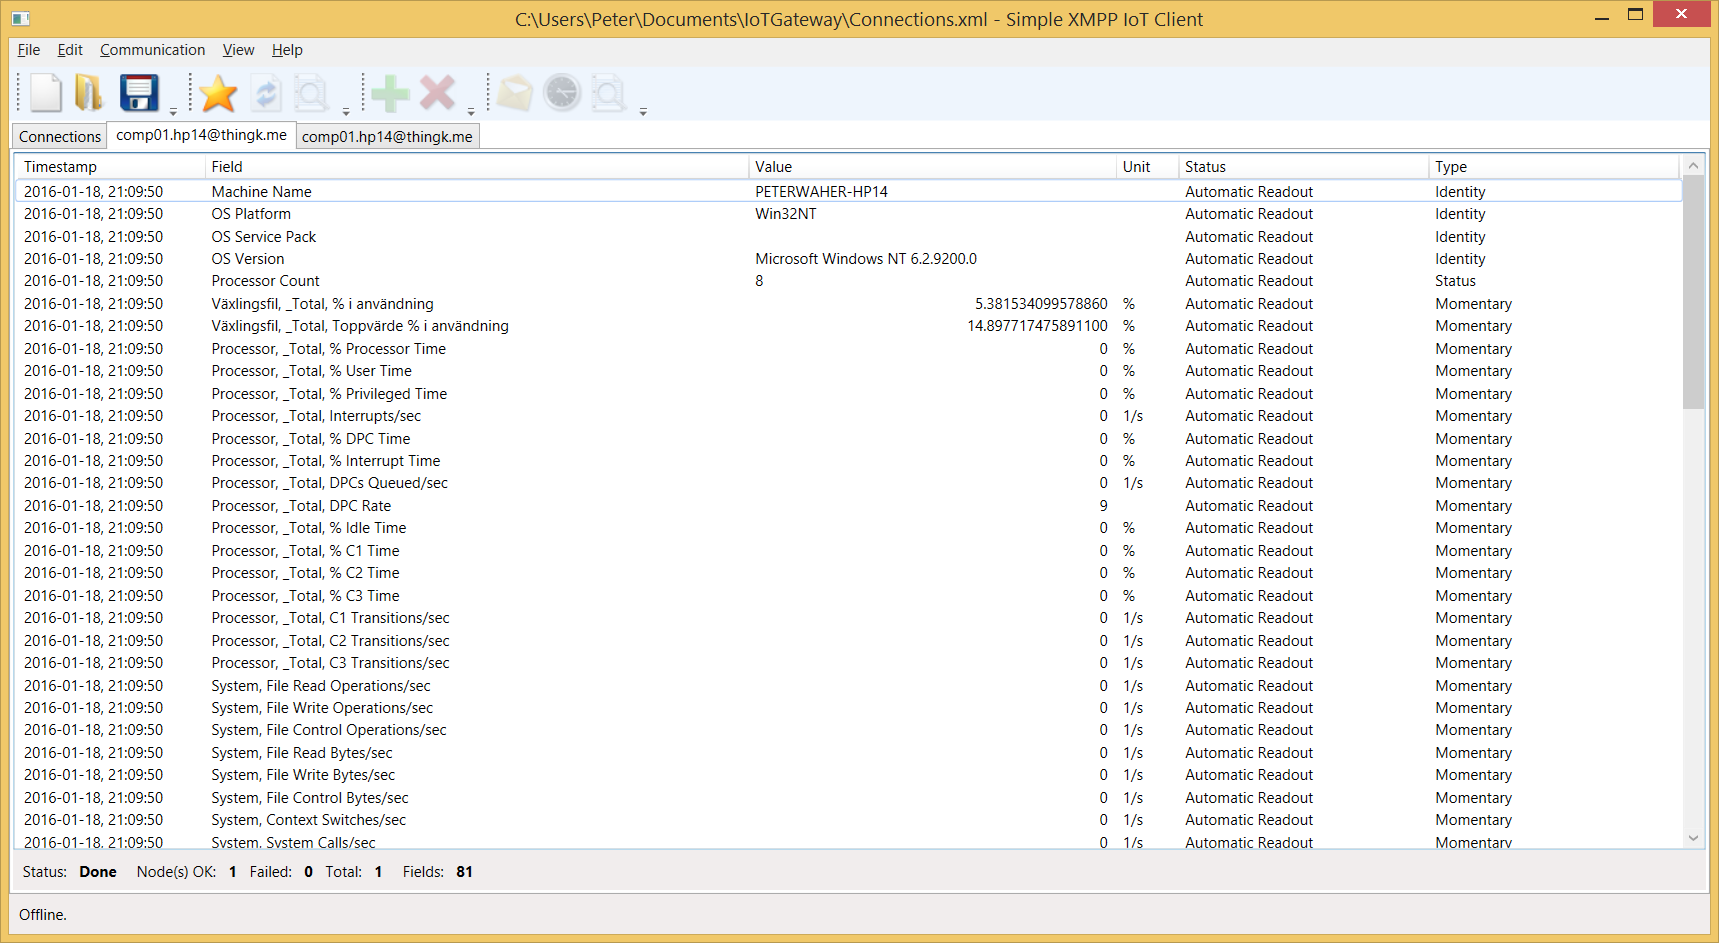This screenshot has height=943, width=1719.
Task: Click the clock readout toolbar icon
Action: (562, 93)
